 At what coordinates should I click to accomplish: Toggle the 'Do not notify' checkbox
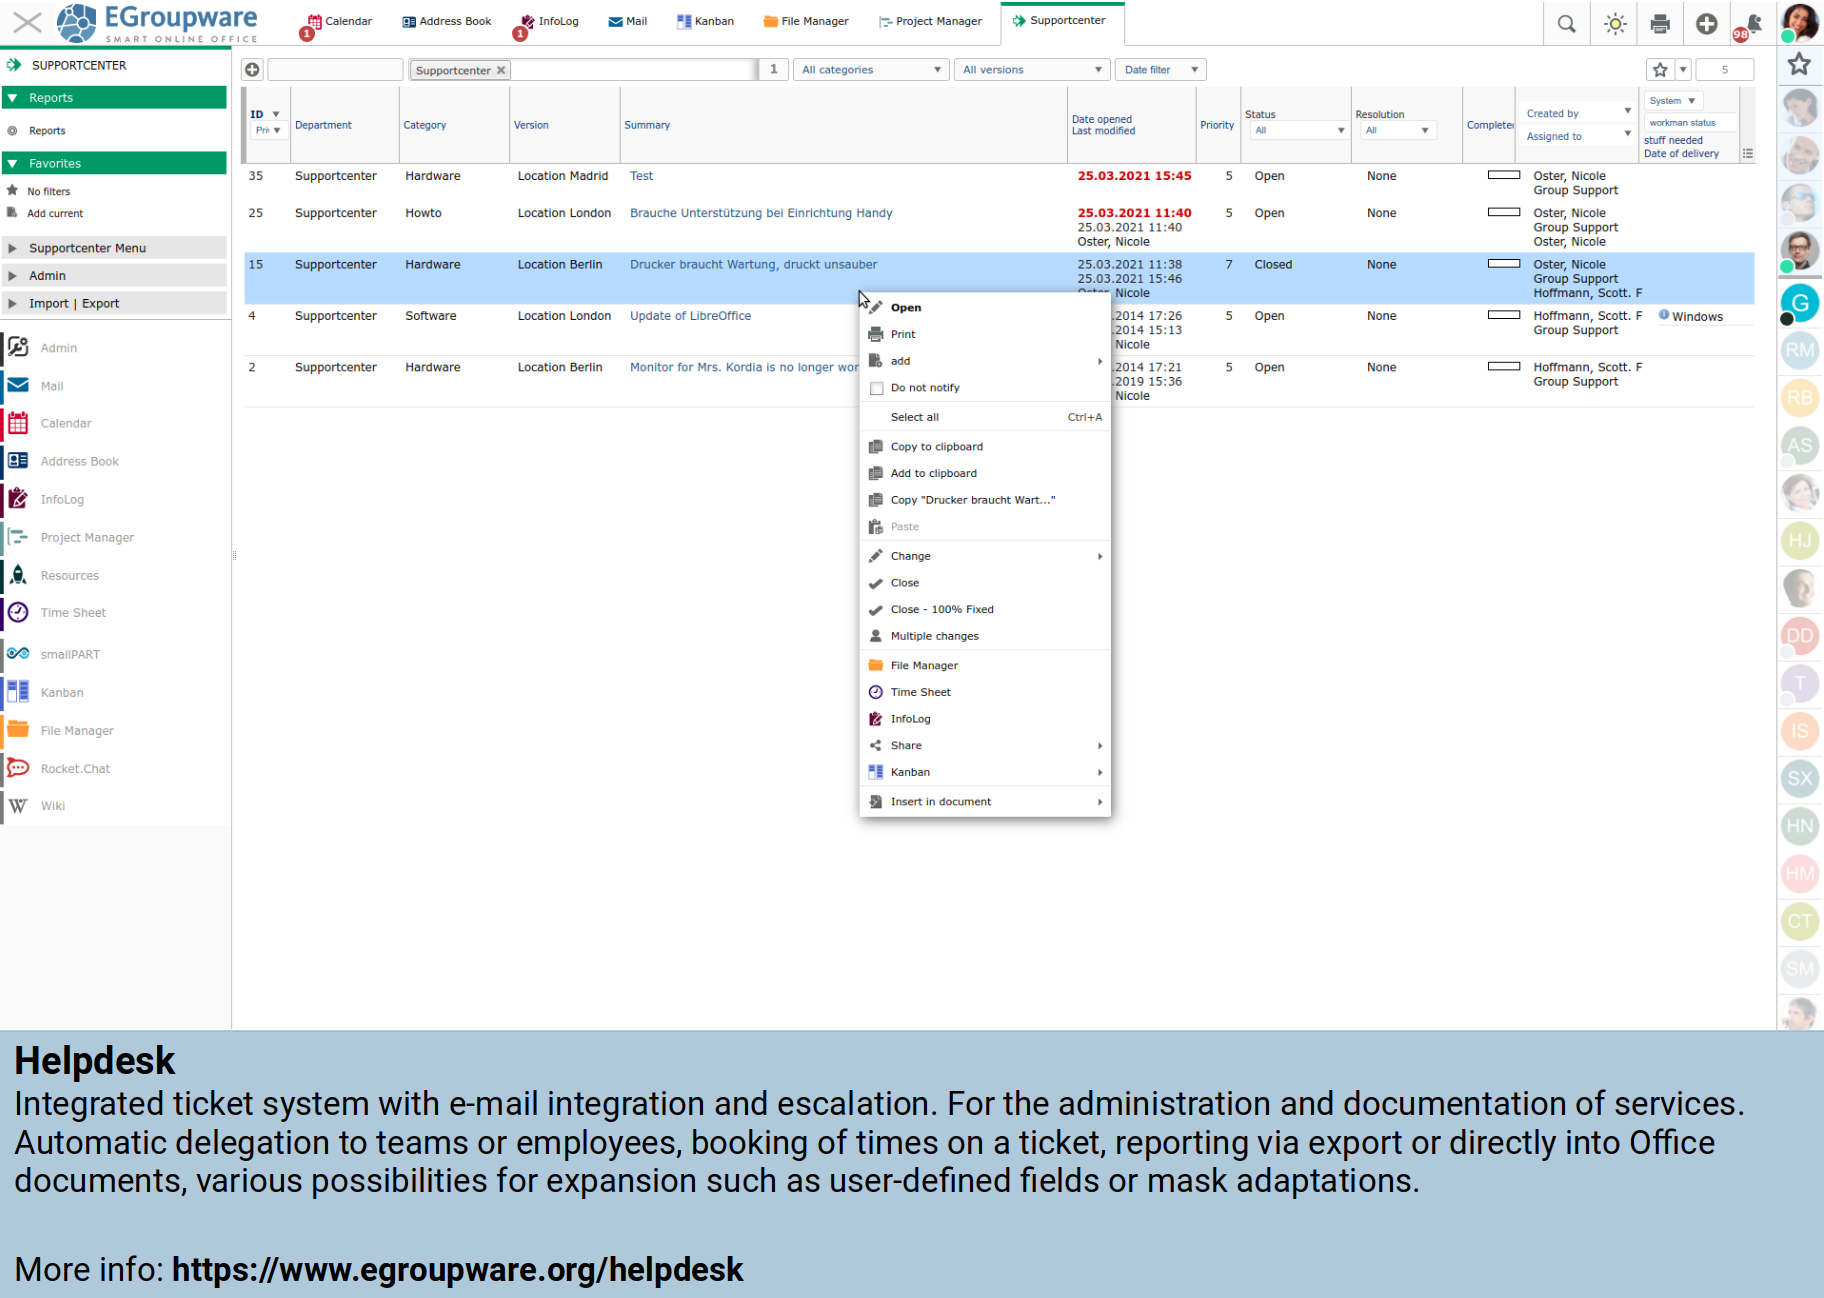click(x=877, y=388)
